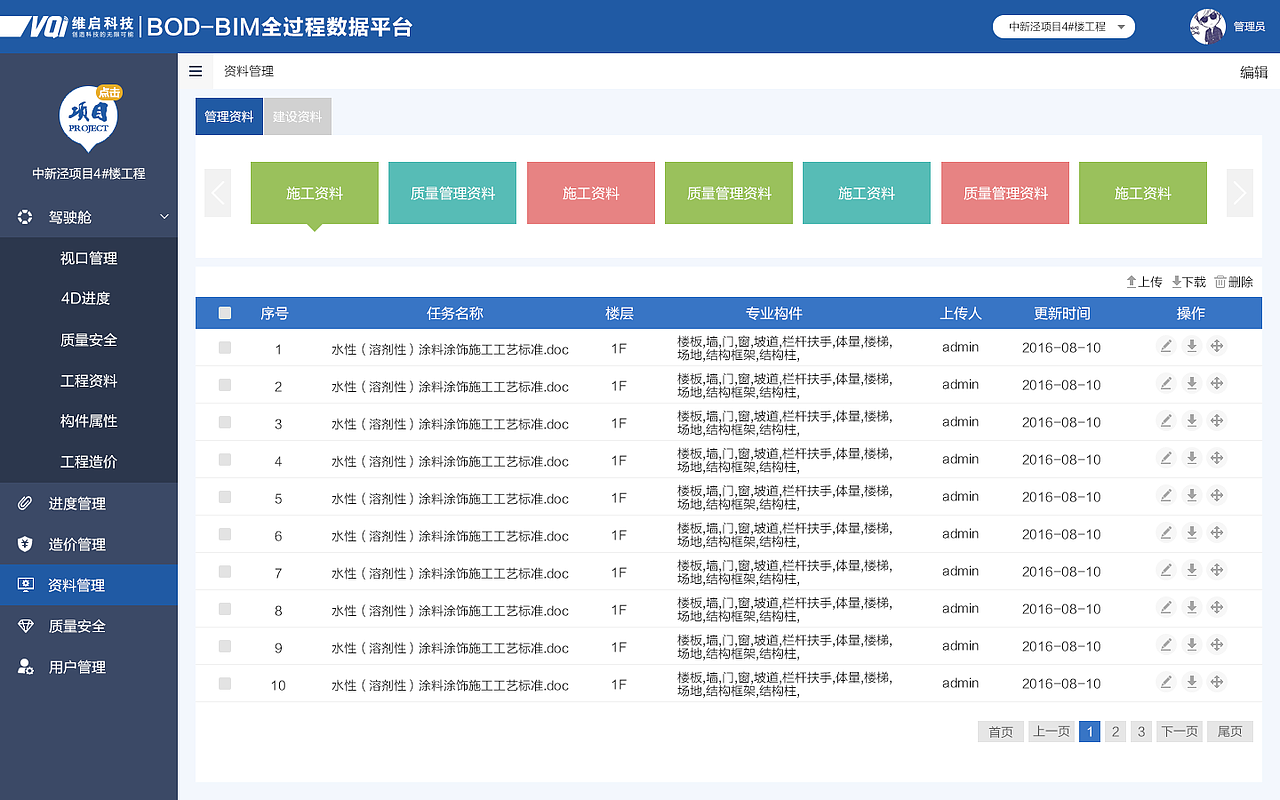The height and width of the screenshot is (800, 1280).
Task: Click the right arrow to see more category cards
Action: click(x=1239, y=192)
